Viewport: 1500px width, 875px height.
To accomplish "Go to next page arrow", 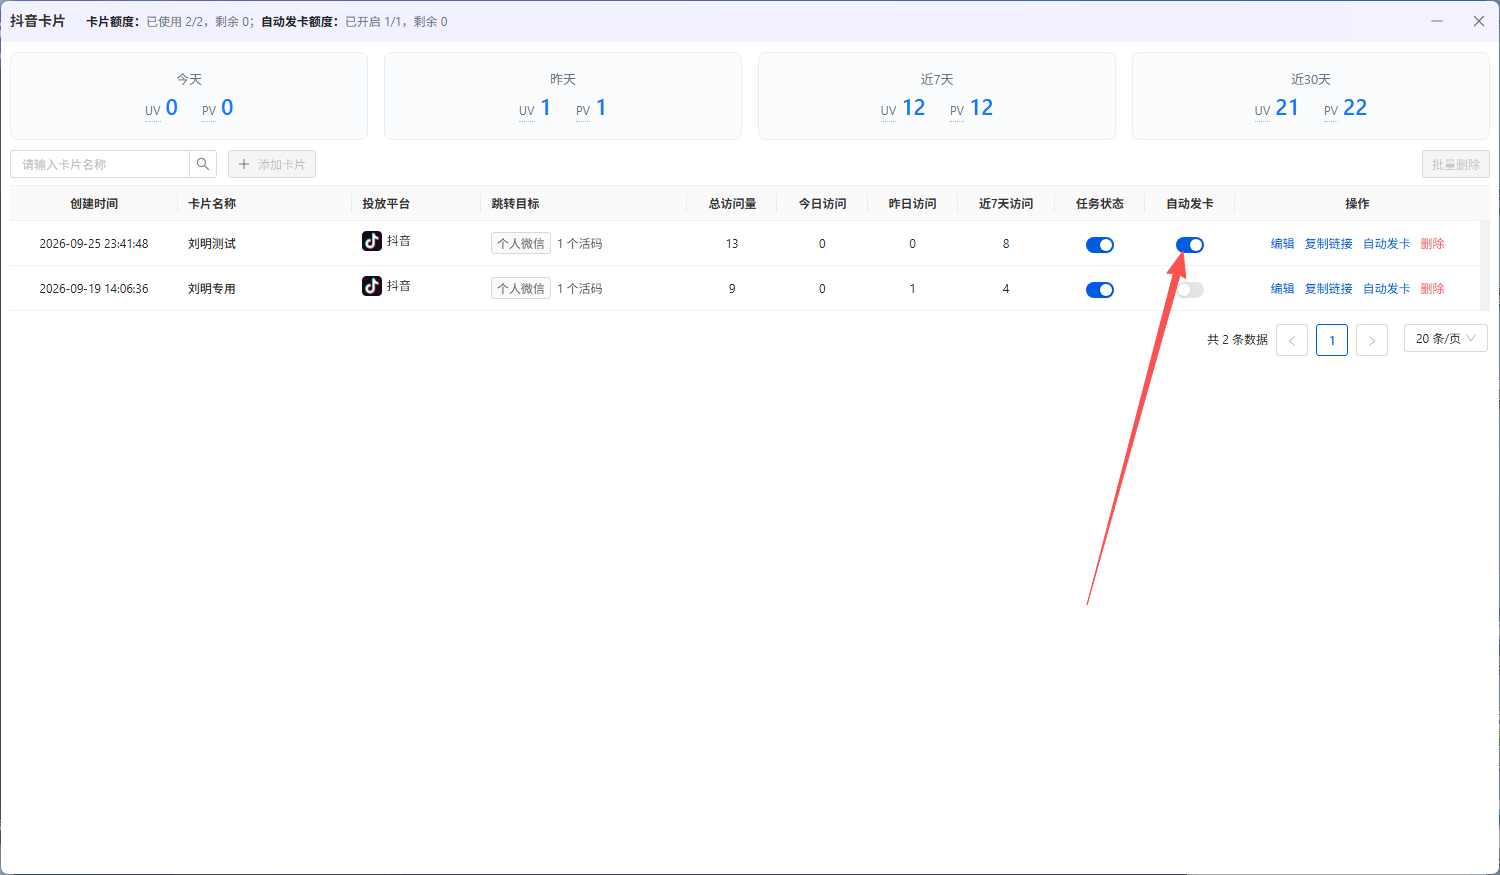I will coord(1372,340).
